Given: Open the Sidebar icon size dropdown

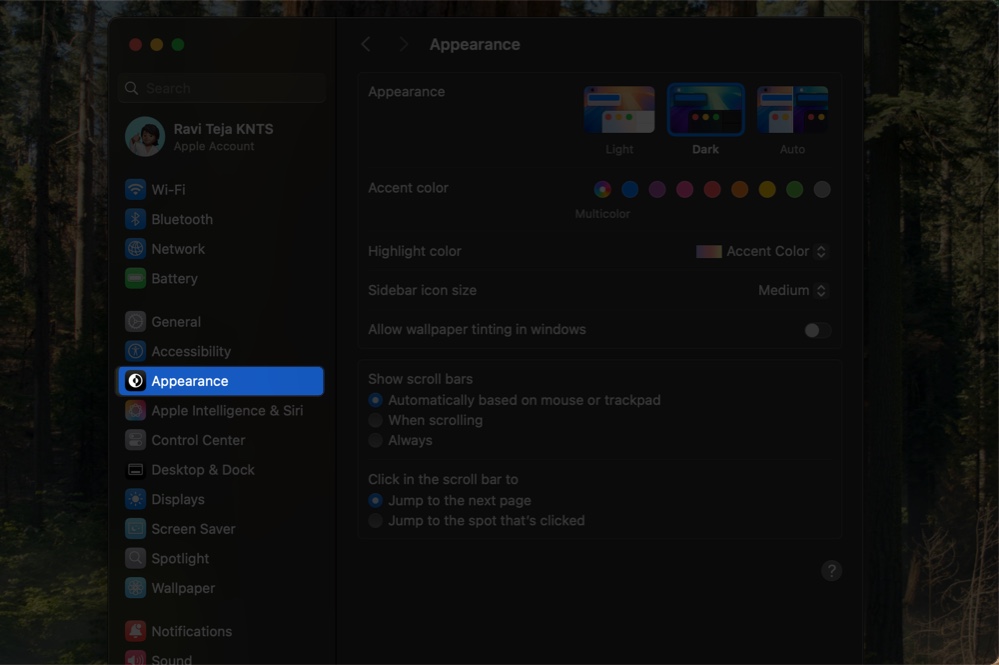Looking at the screenshot, I should point(792,290).
